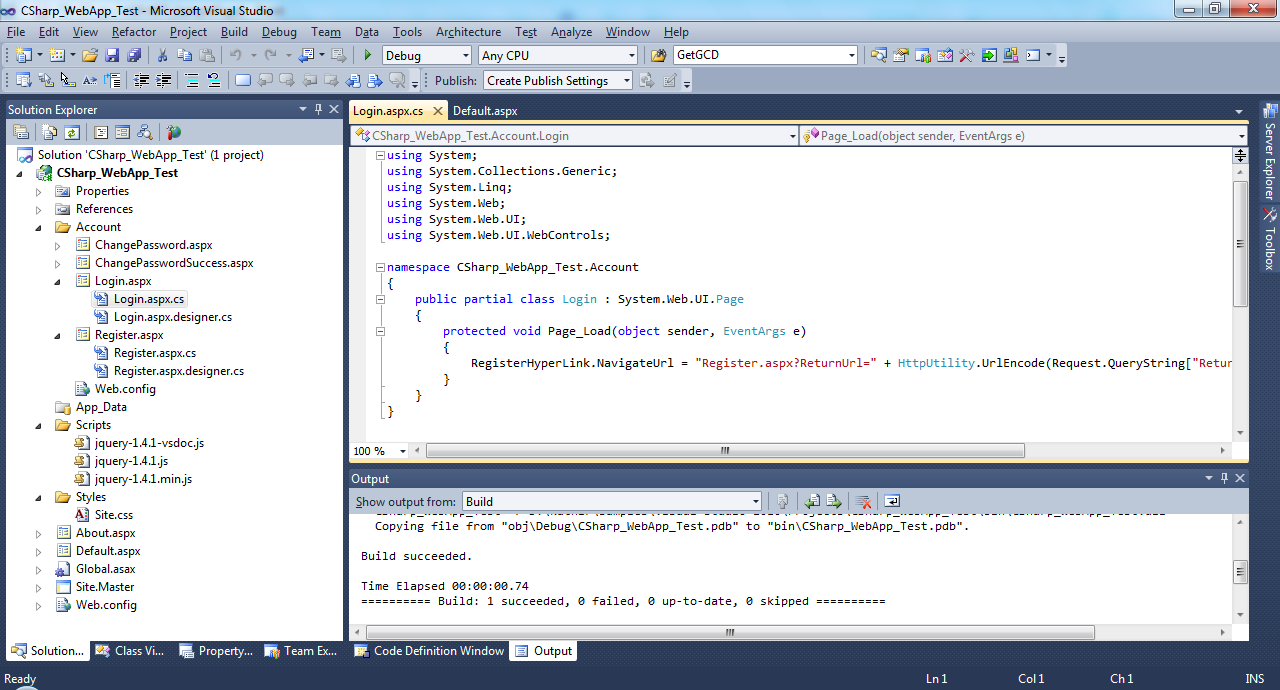Image resolution: width=1280 pixels, height=690 pixels.
Task: Select Register.aspx.cs file in Solution Explorer
Action: (154, 353)
